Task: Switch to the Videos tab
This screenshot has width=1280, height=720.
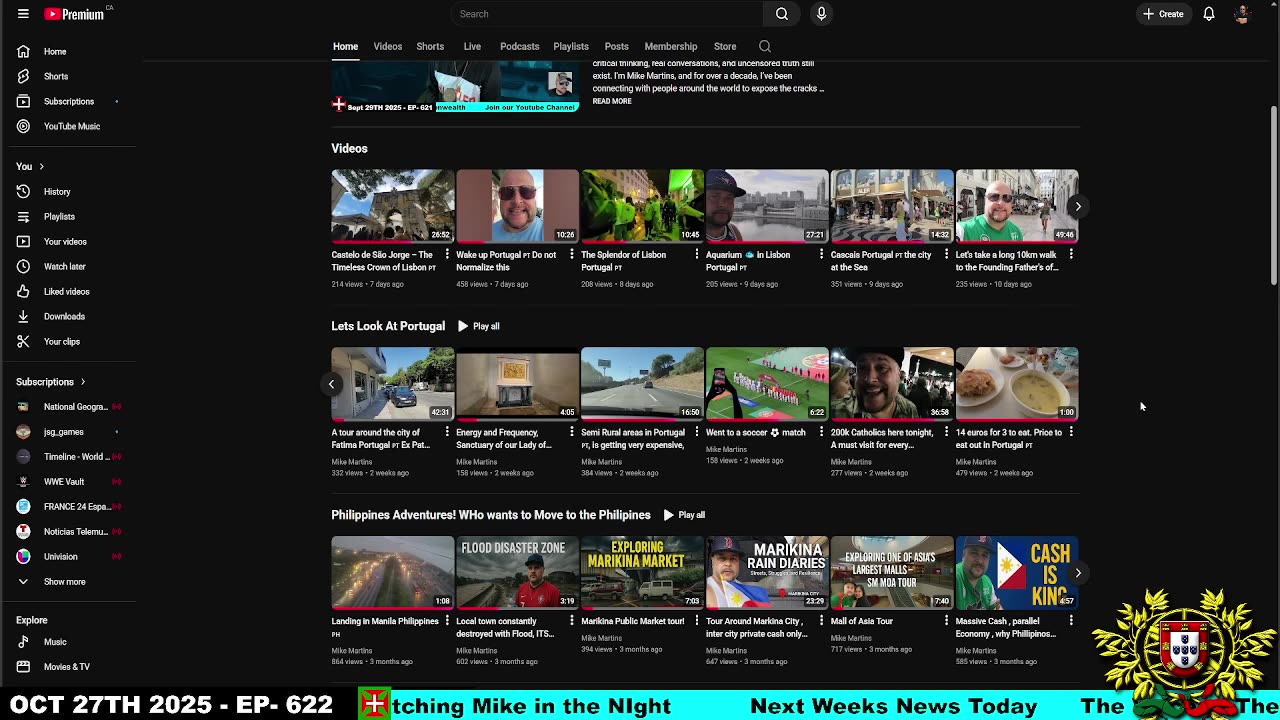Action: (x=388, y=46)
